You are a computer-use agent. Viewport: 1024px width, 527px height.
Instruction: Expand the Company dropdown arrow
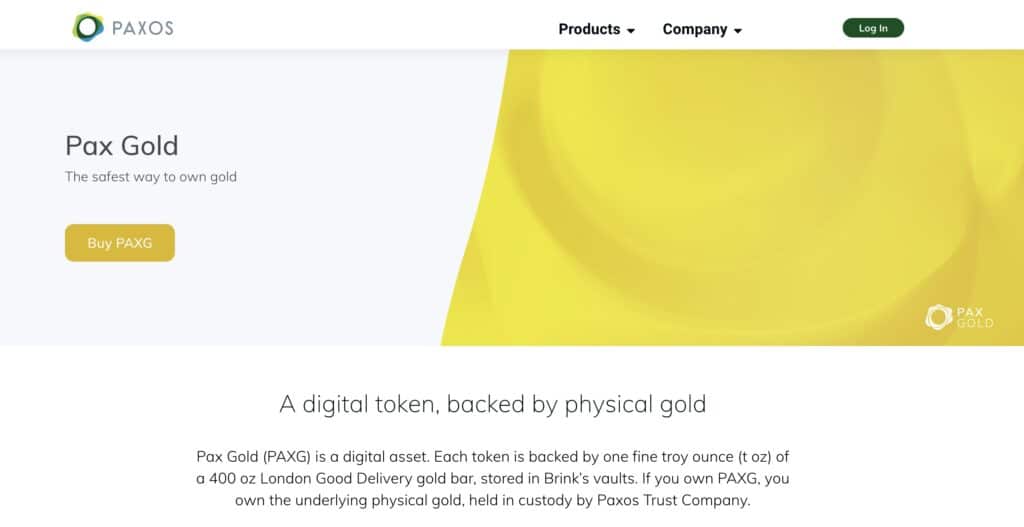click(738, 31)
